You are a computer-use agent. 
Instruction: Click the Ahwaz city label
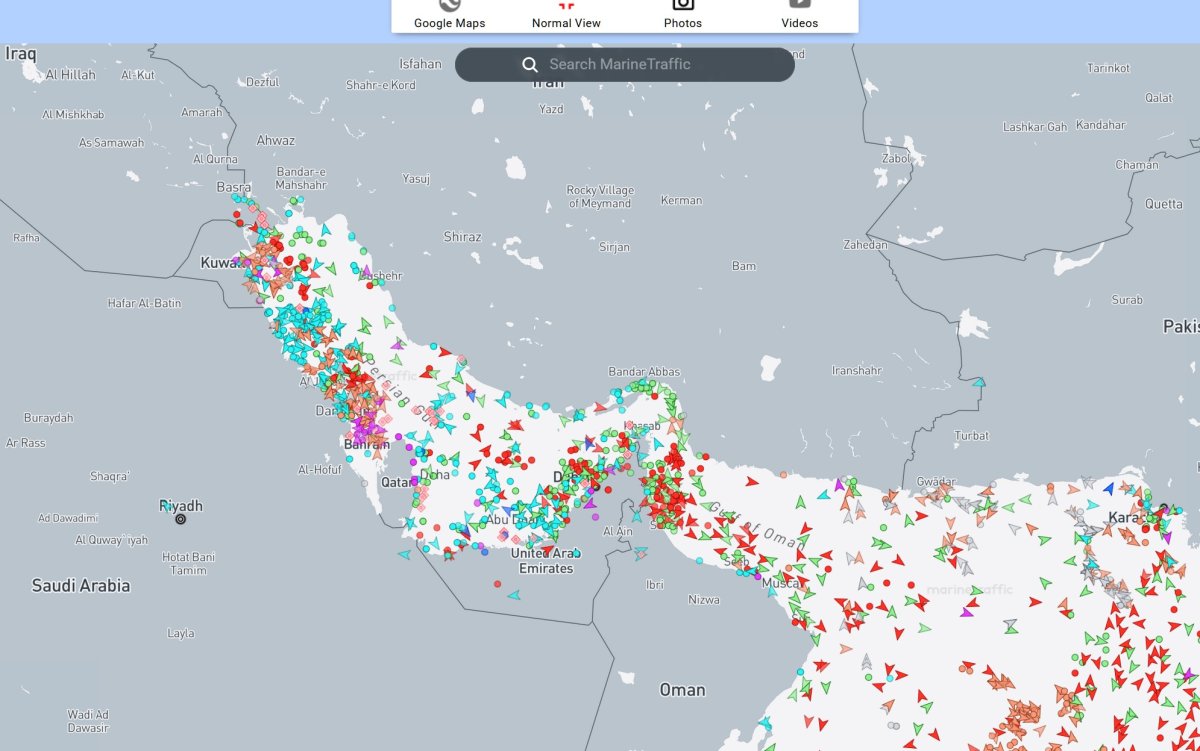click(276, 141)
